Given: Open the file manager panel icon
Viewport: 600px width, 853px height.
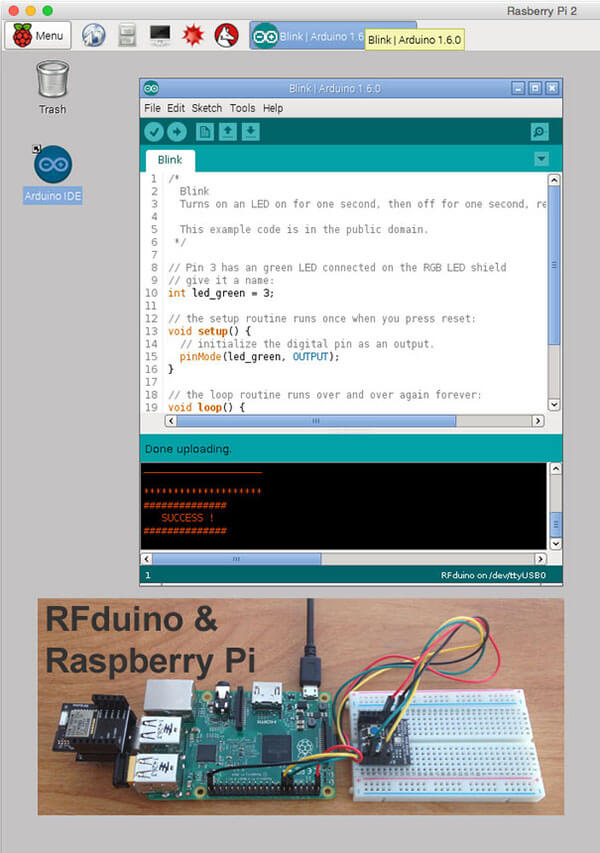Looking at the screenshot, I should [x=127, y=35].
